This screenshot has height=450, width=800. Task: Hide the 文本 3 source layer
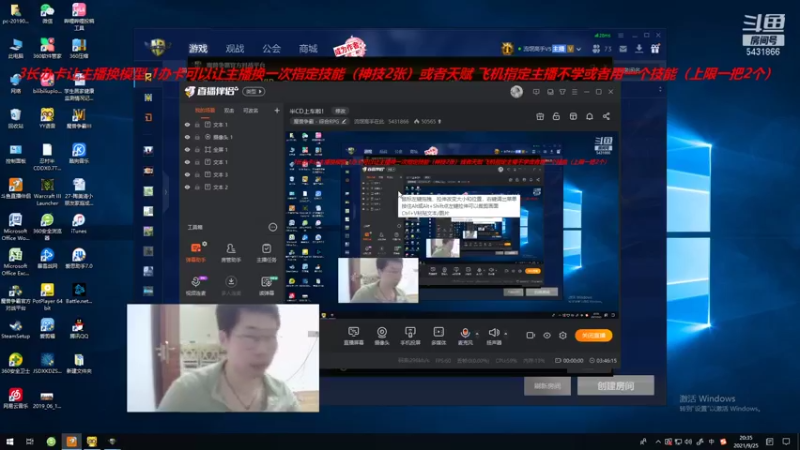click(187, 174)
